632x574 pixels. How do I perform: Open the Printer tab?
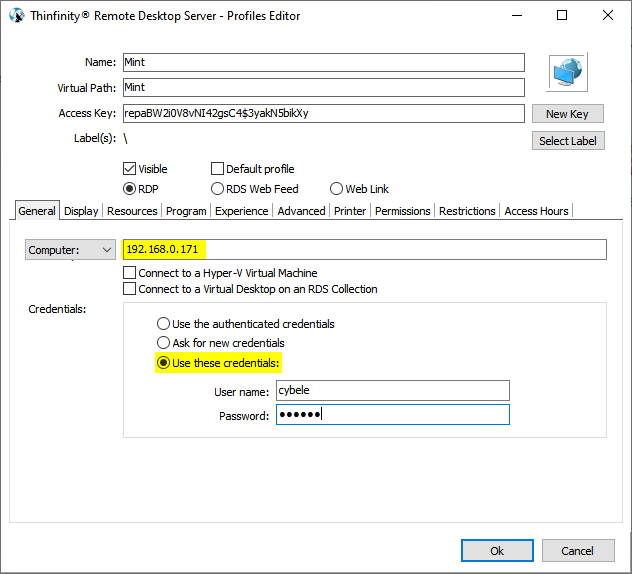[350, 211]
